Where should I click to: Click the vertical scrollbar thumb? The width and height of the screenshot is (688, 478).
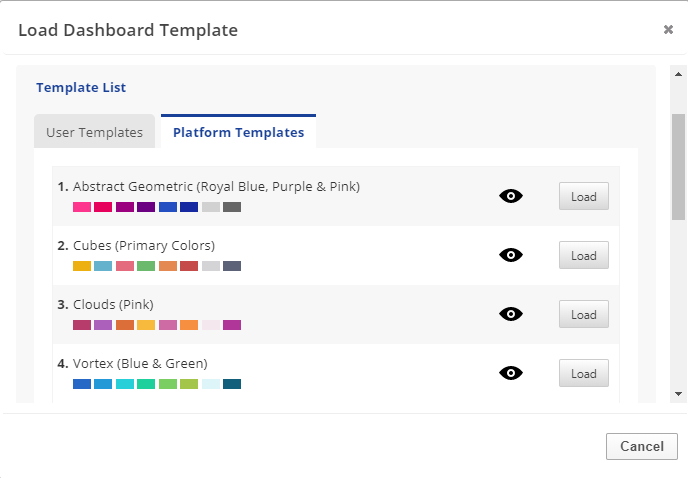coord(679,165)
